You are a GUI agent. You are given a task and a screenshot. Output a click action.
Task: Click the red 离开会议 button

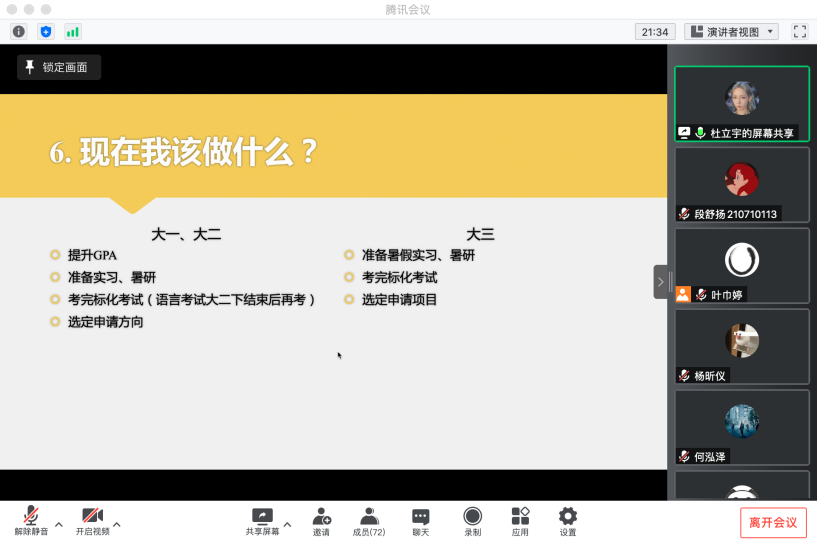(x=773, y=522)
